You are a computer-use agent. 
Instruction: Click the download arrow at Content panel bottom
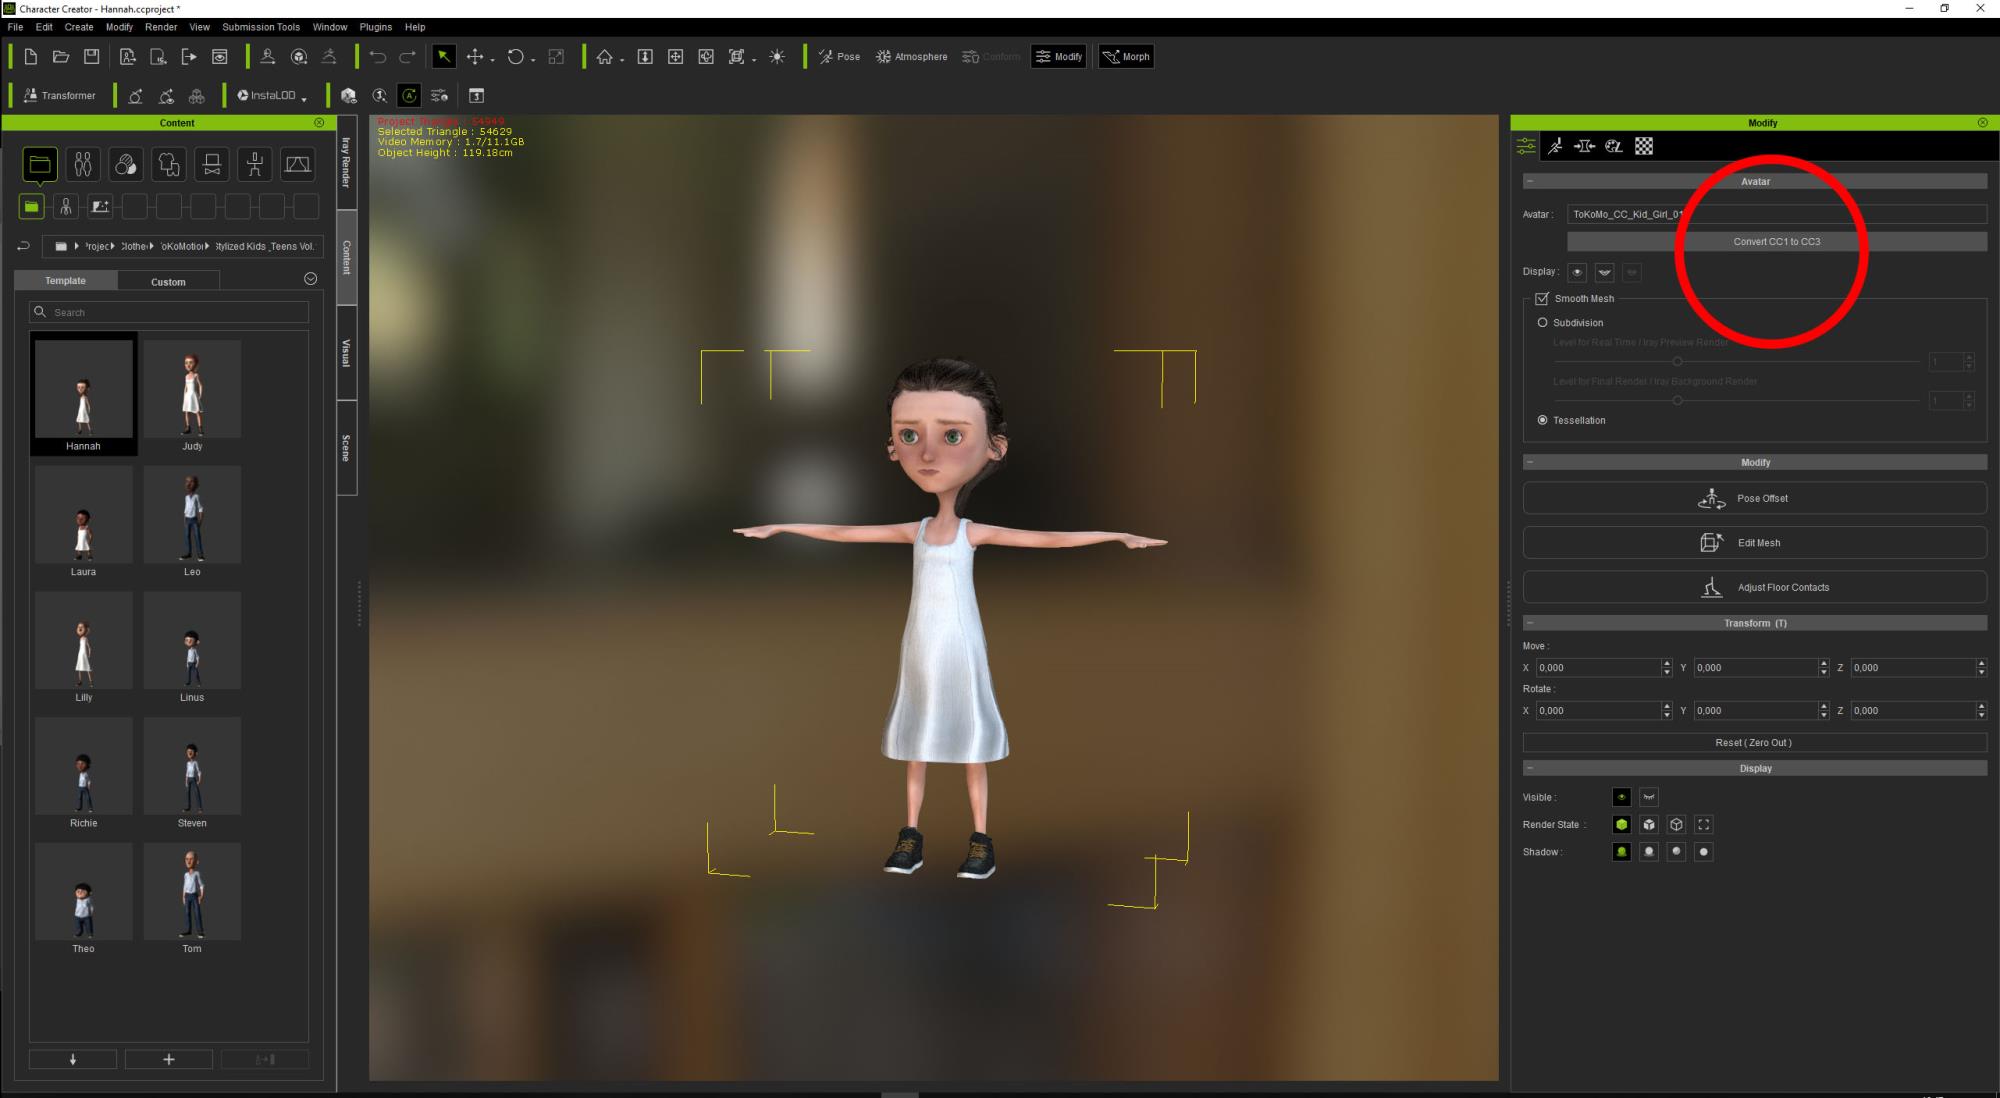coord(72,1059)
